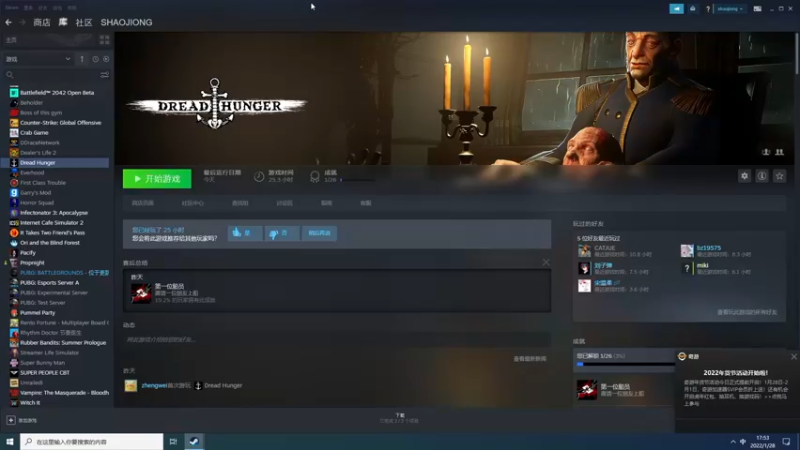The image size is (800, 450).
Task: Open zhengwei's profile from activity feed
Action: click(x=154, y=385)
